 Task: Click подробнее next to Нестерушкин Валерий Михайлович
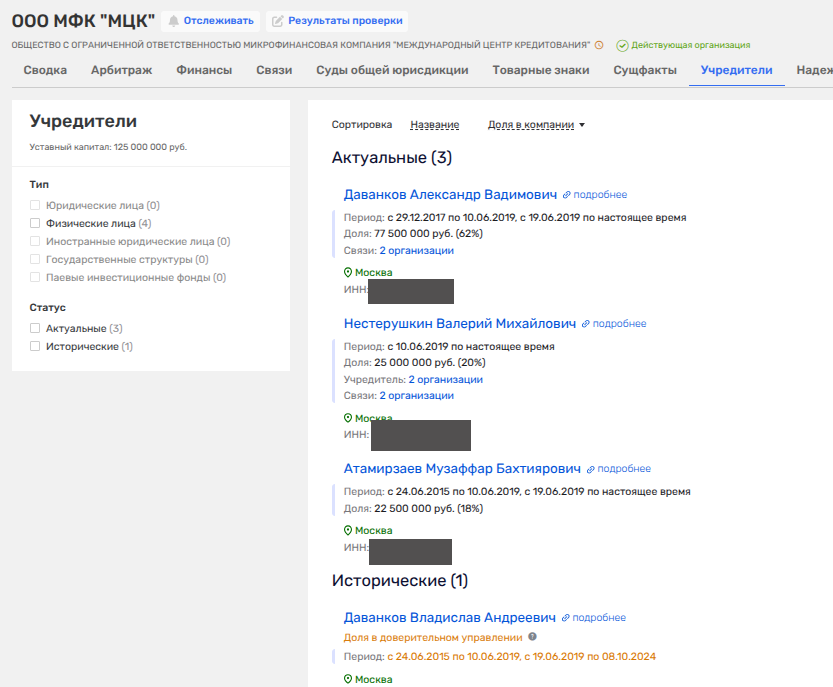point(619,324)
